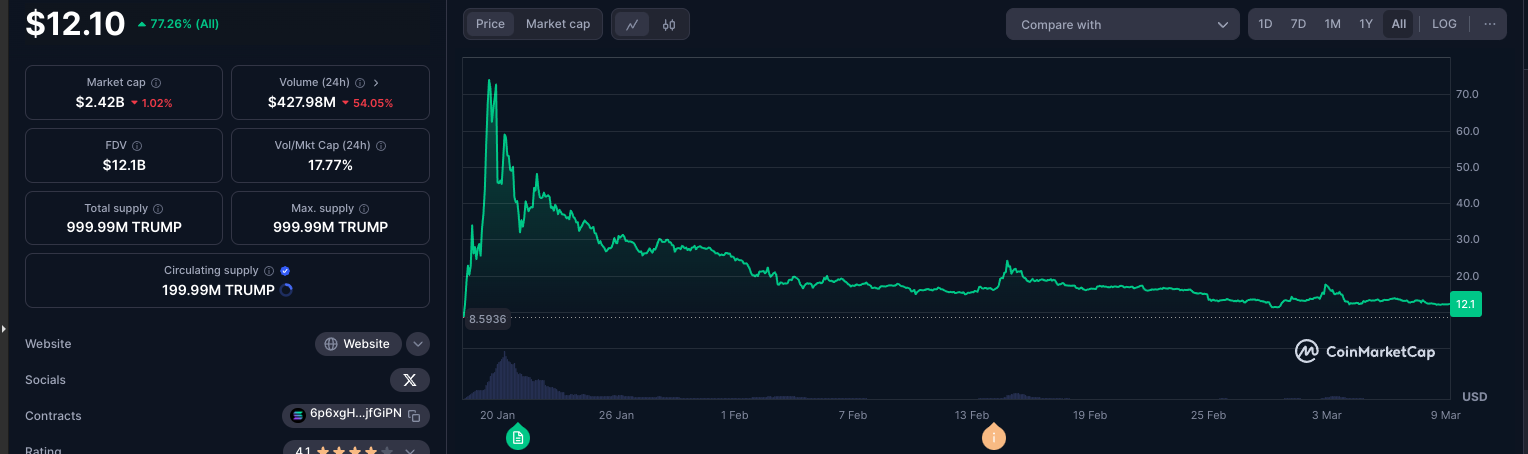The height and width of the screenshot is (454, 1528).
Task: Set chart range to 7D
Action: tap(1298, 24)
